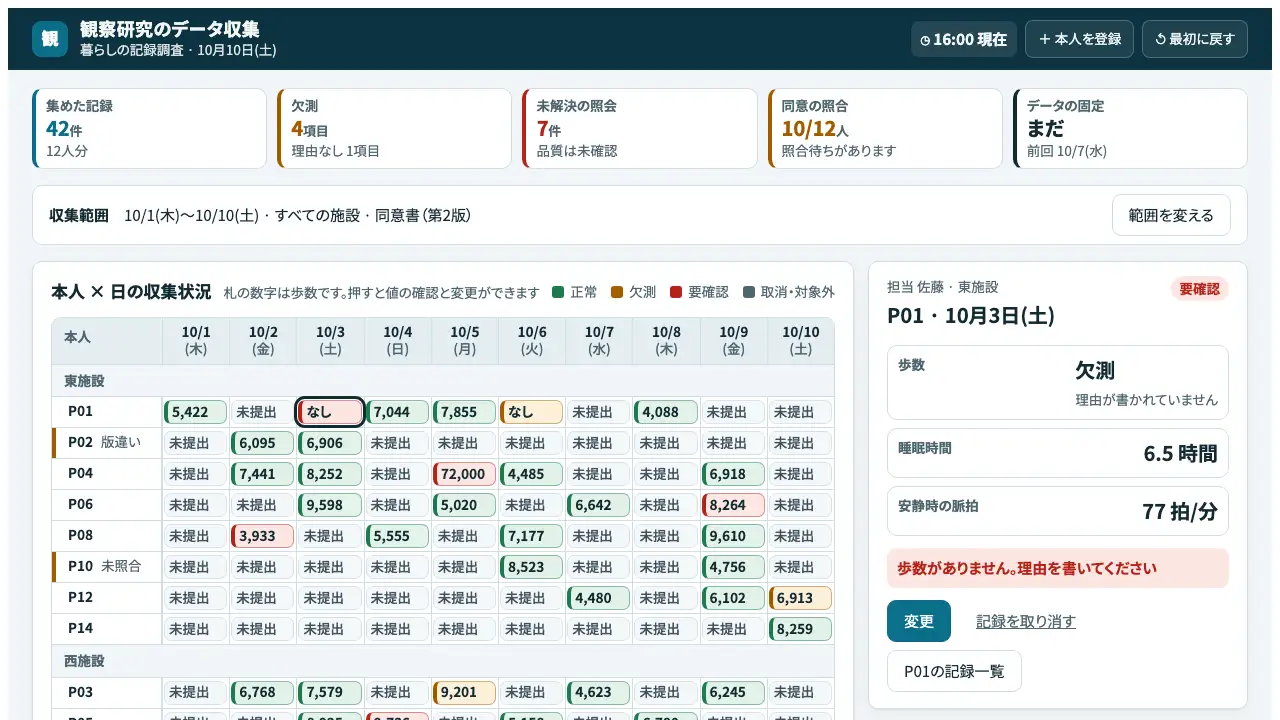
Task: Open the 範囲を変える range button
Action: (x=1171, y=215)
